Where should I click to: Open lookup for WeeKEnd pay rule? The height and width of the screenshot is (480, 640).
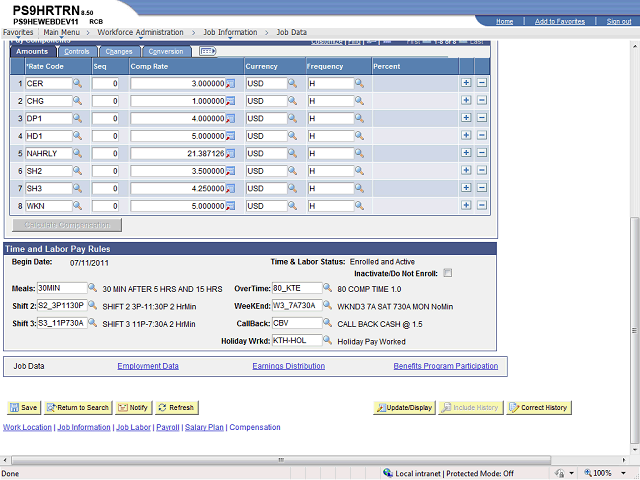(x=327, y=305)
